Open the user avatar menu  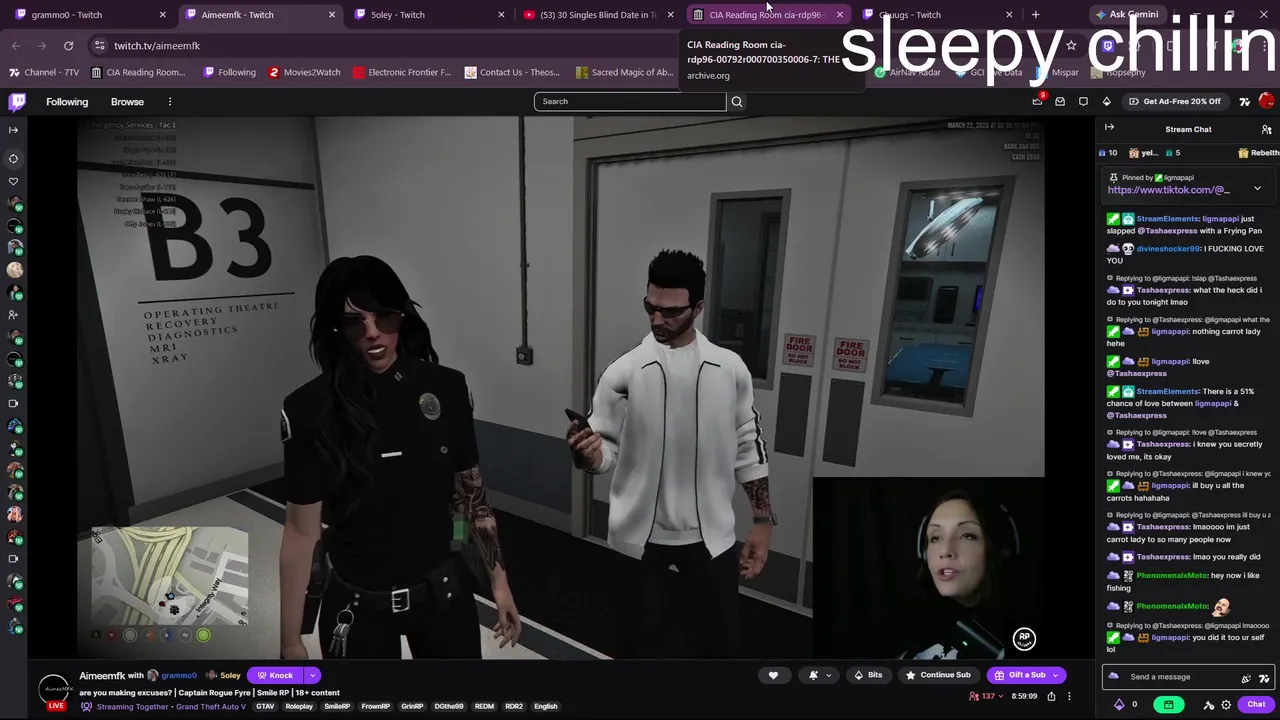pyautogui.click(x=1266, y=101)
